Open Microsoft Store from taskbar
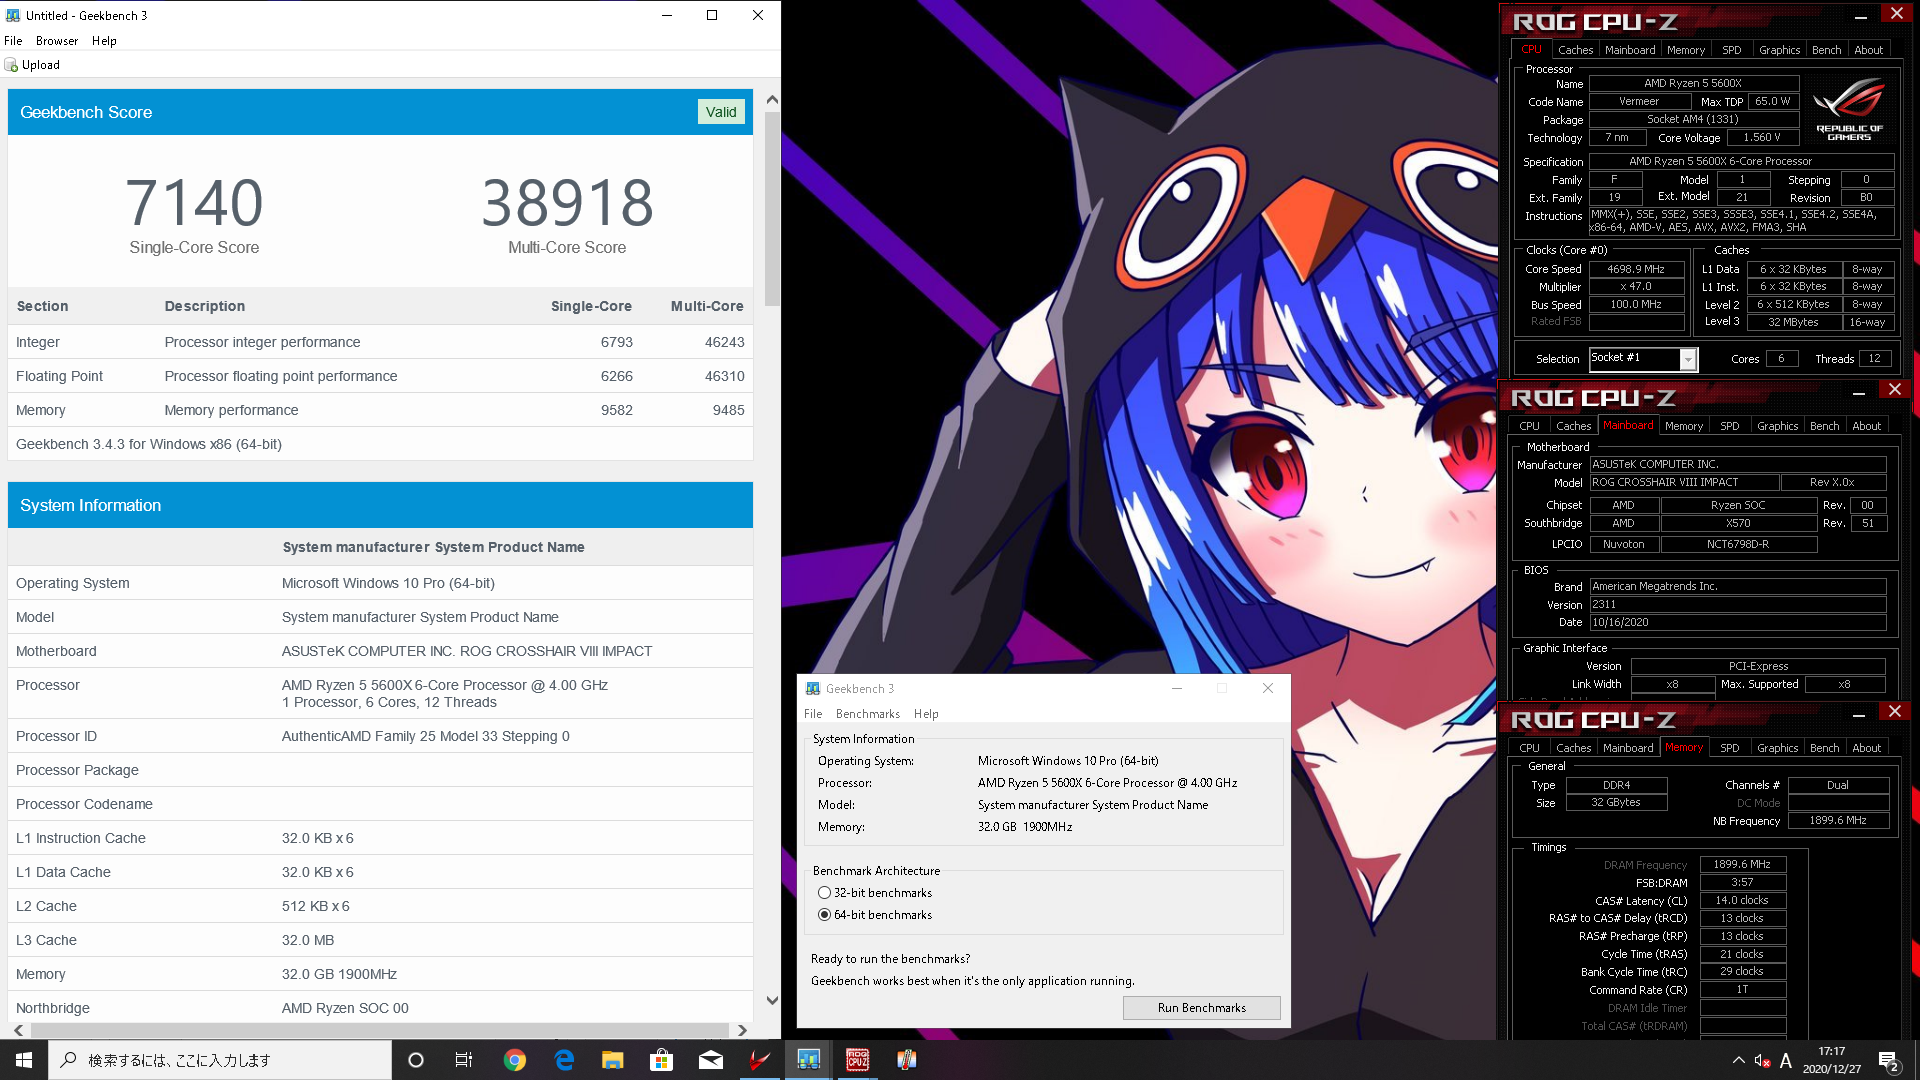 [662, 1060]
